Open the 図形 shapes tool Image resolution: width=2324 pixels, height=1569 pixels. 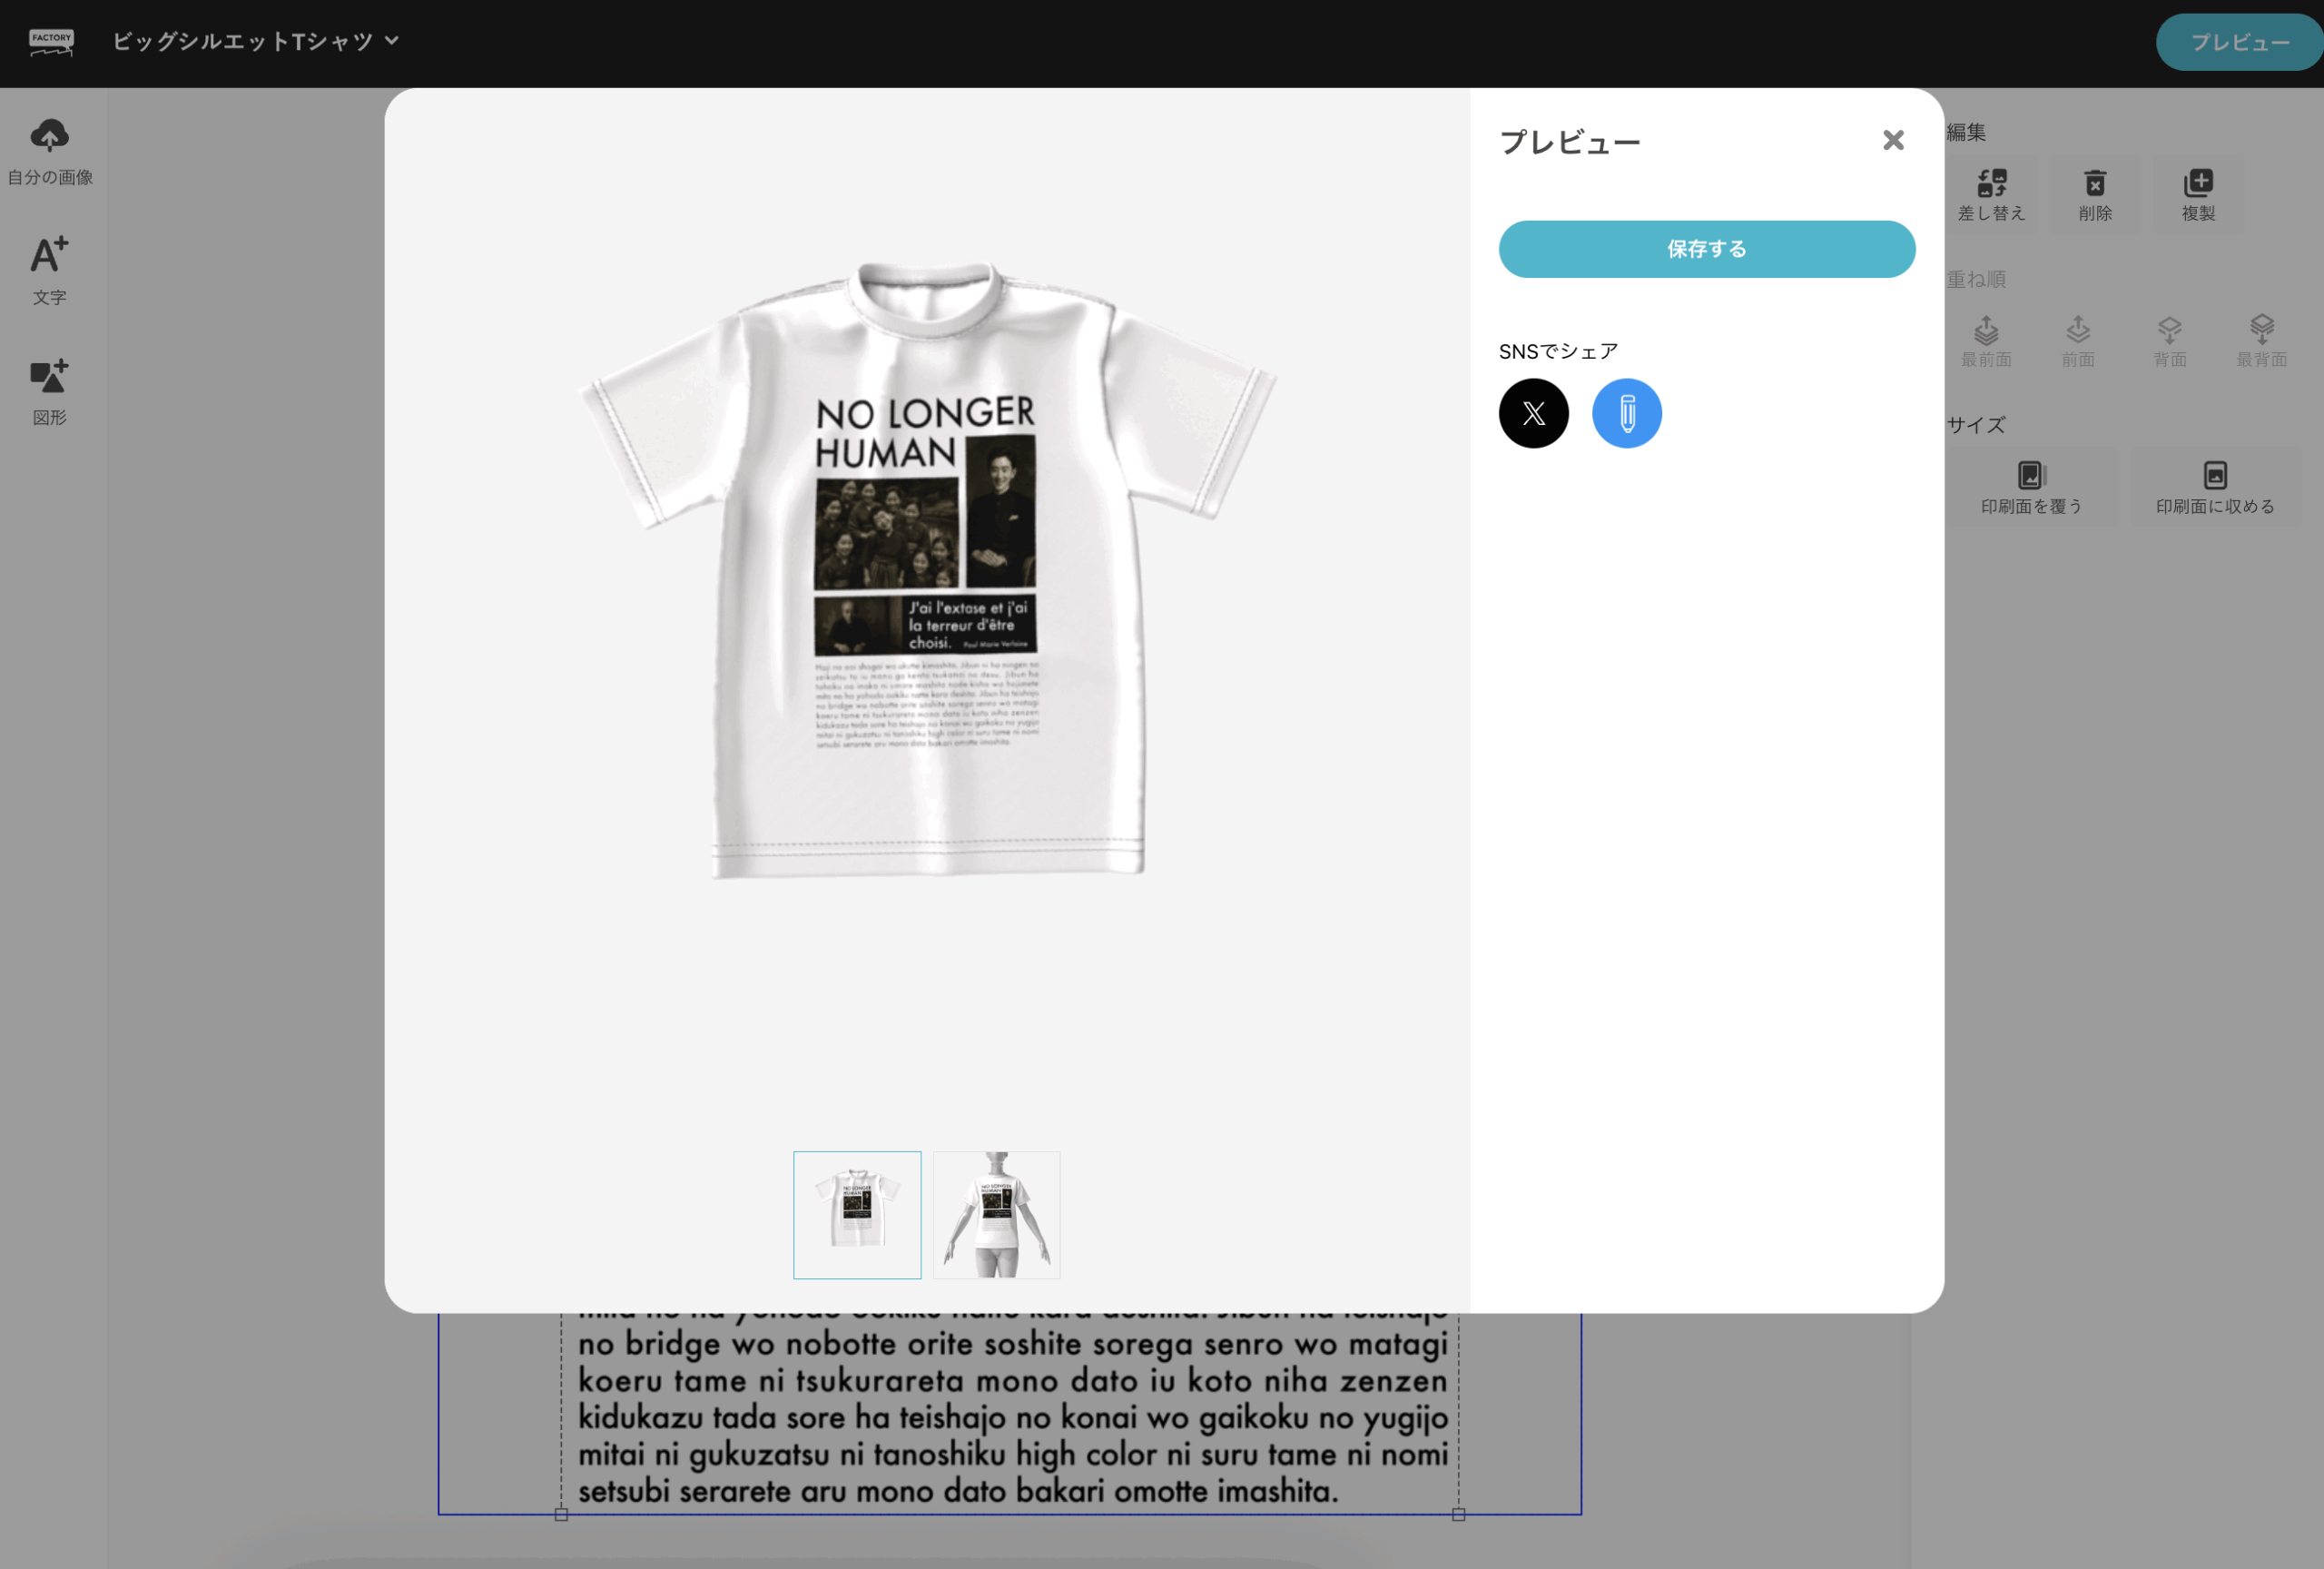pyautogui.click(x=50, y=392)
